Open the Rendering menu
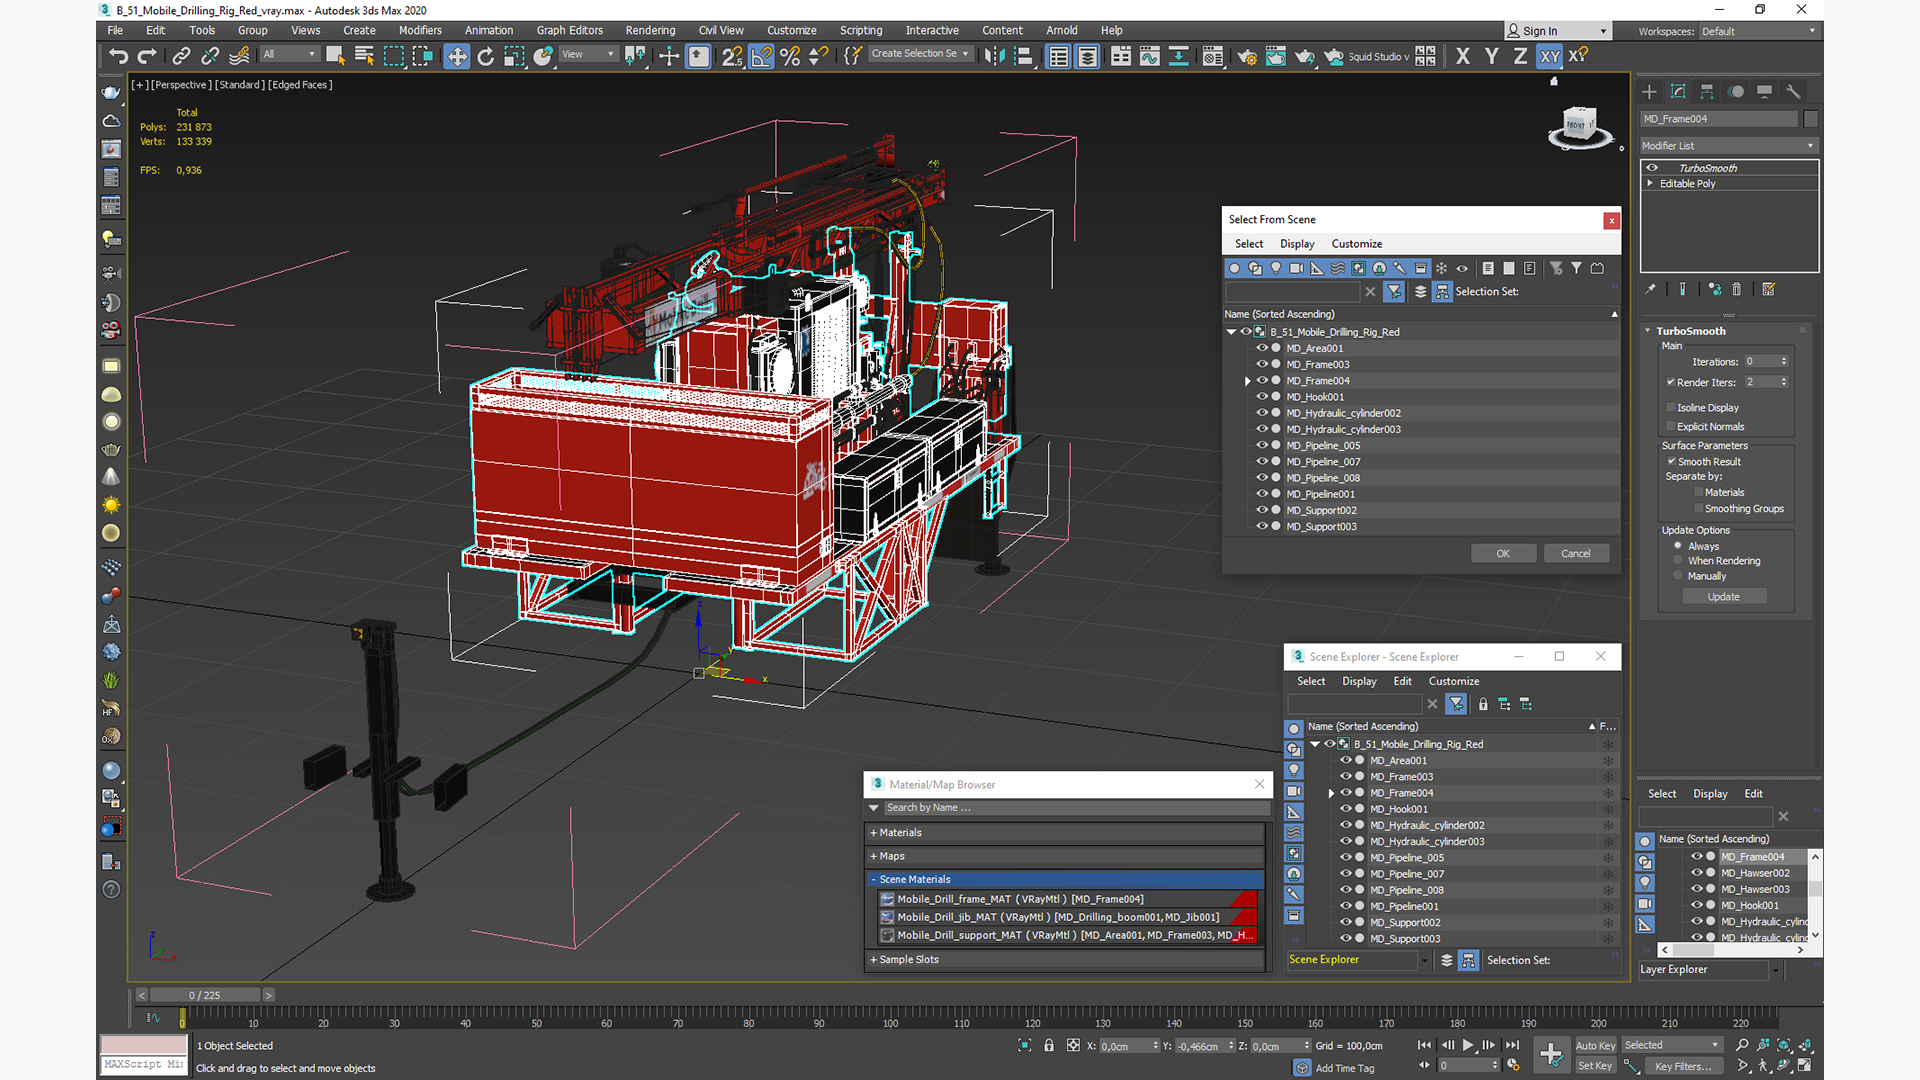The height and width of the screenshot is (1080, 1920). tap(650, 30)
